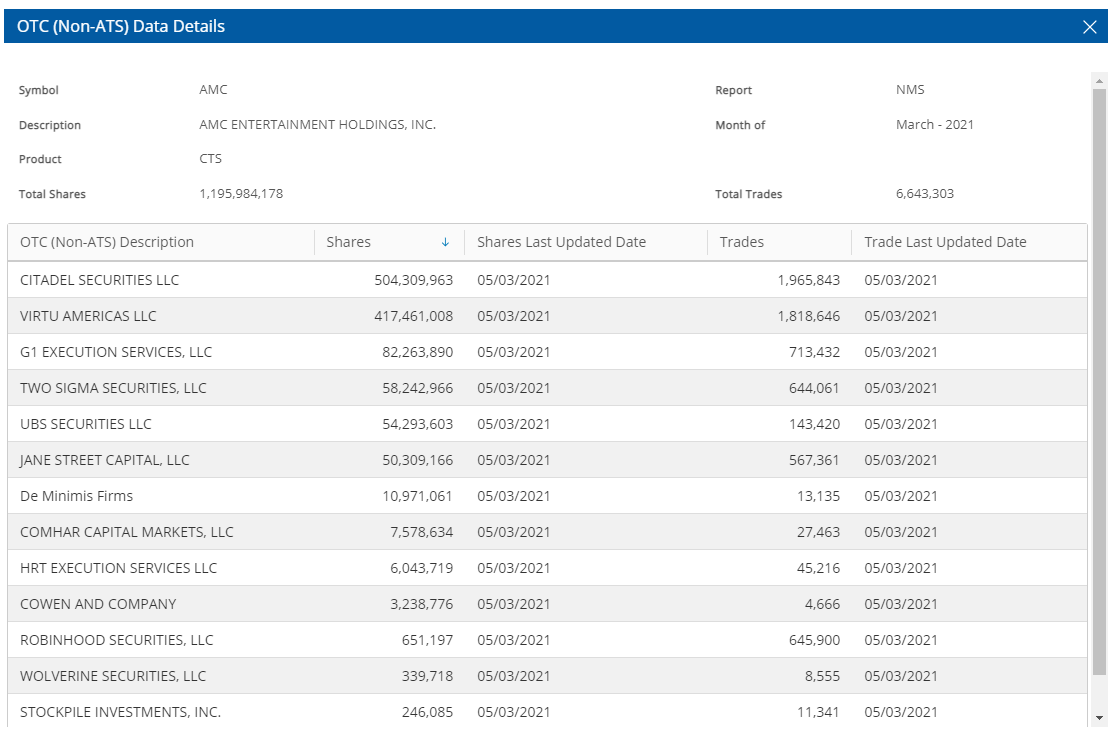Sort by OTC (Non-ATS) Description column
The height and width of the screenshot is (736, 1114).
tap(107, 242)
